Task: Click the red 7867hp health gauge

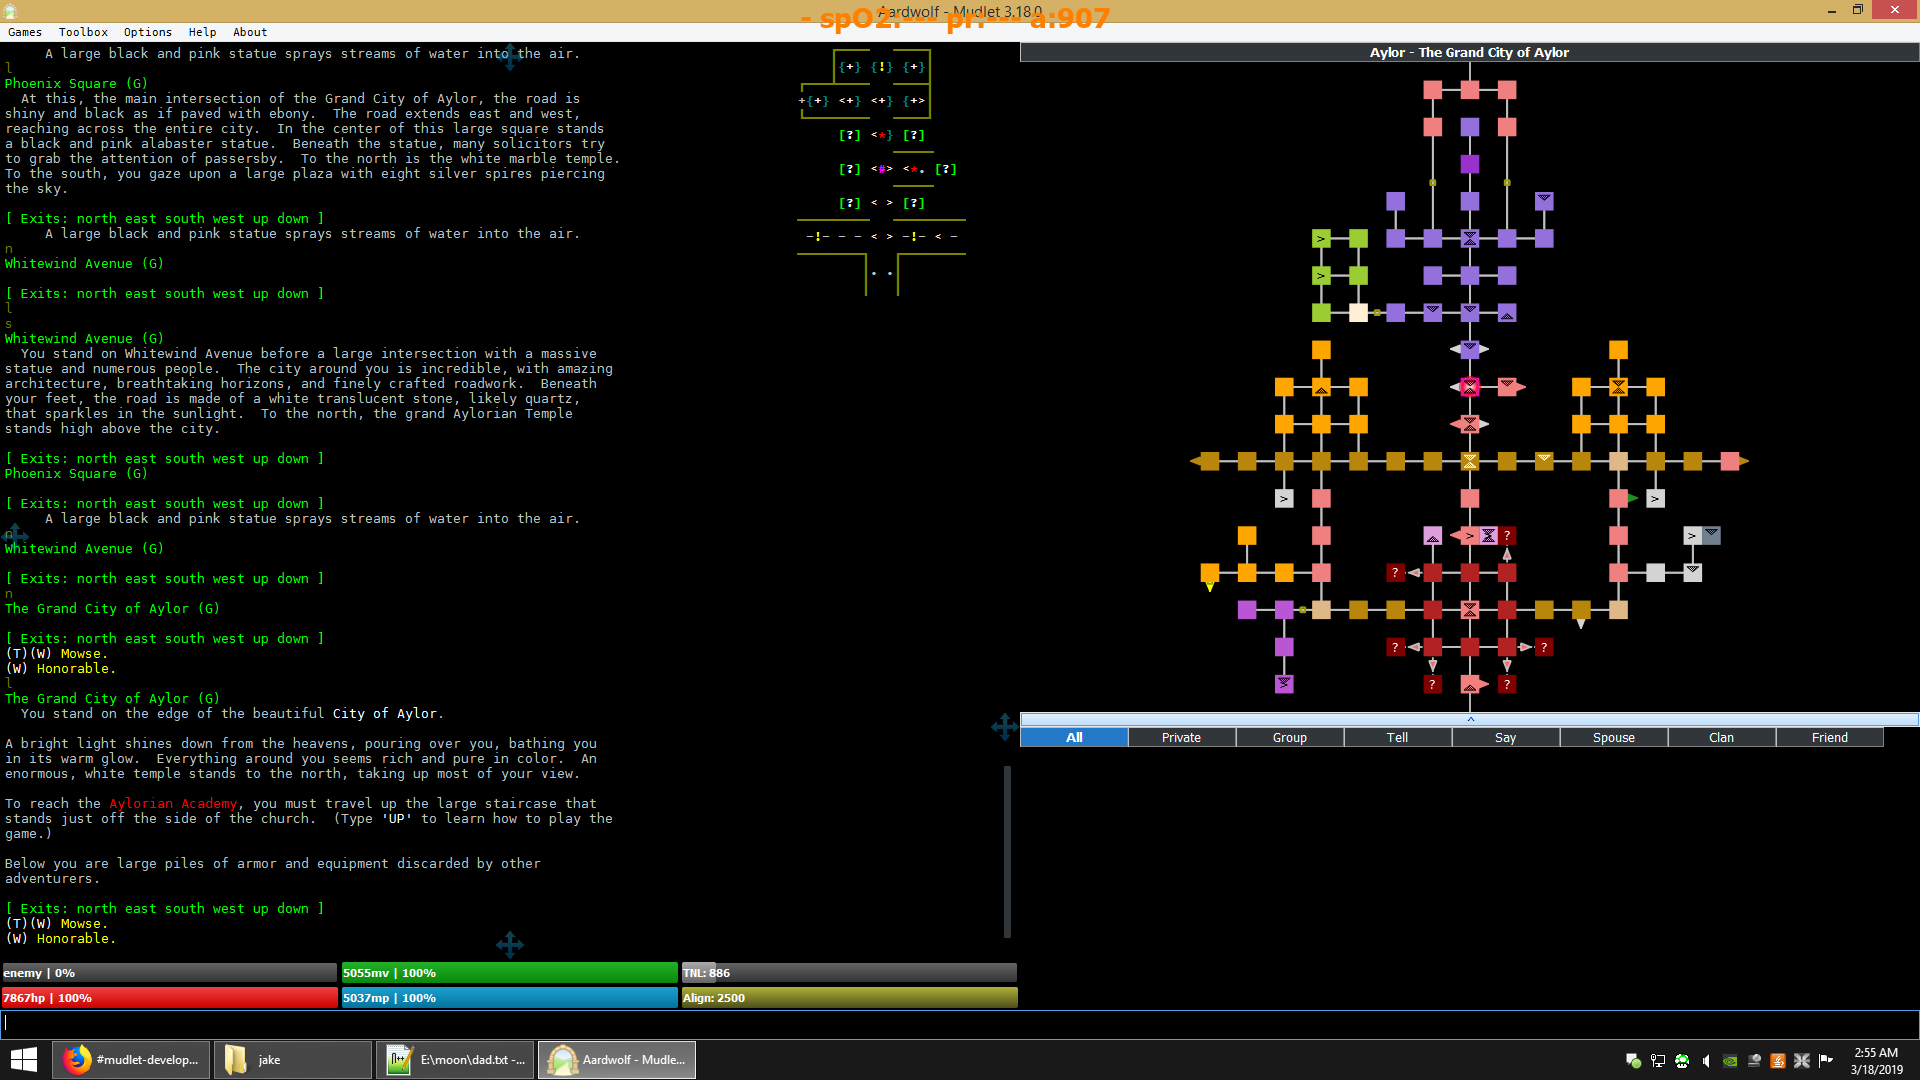Action: click(x=169, y=998)
